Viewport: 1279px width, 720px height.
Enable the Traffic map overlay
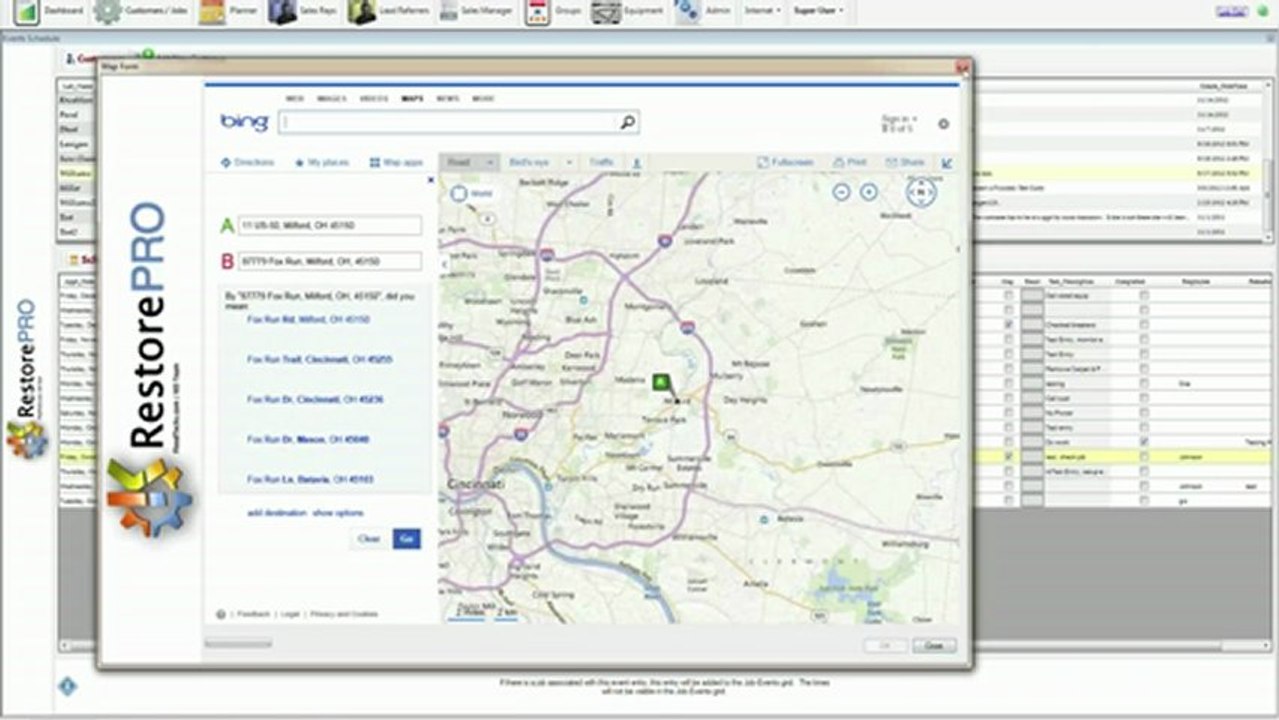601,162
